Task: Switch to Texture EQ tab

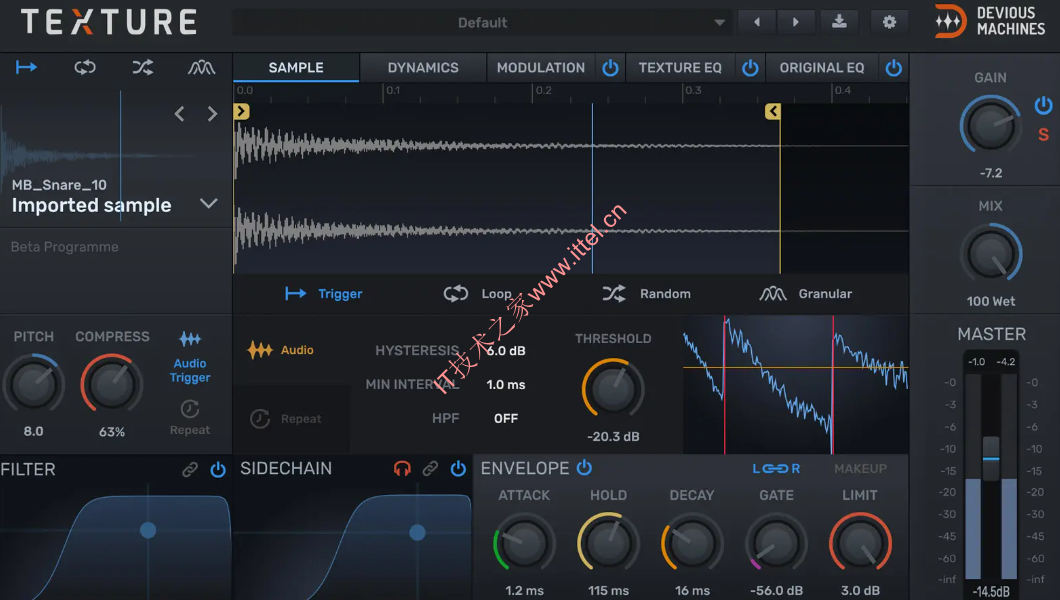Action: pyautogui.click(x=680, y=68)
